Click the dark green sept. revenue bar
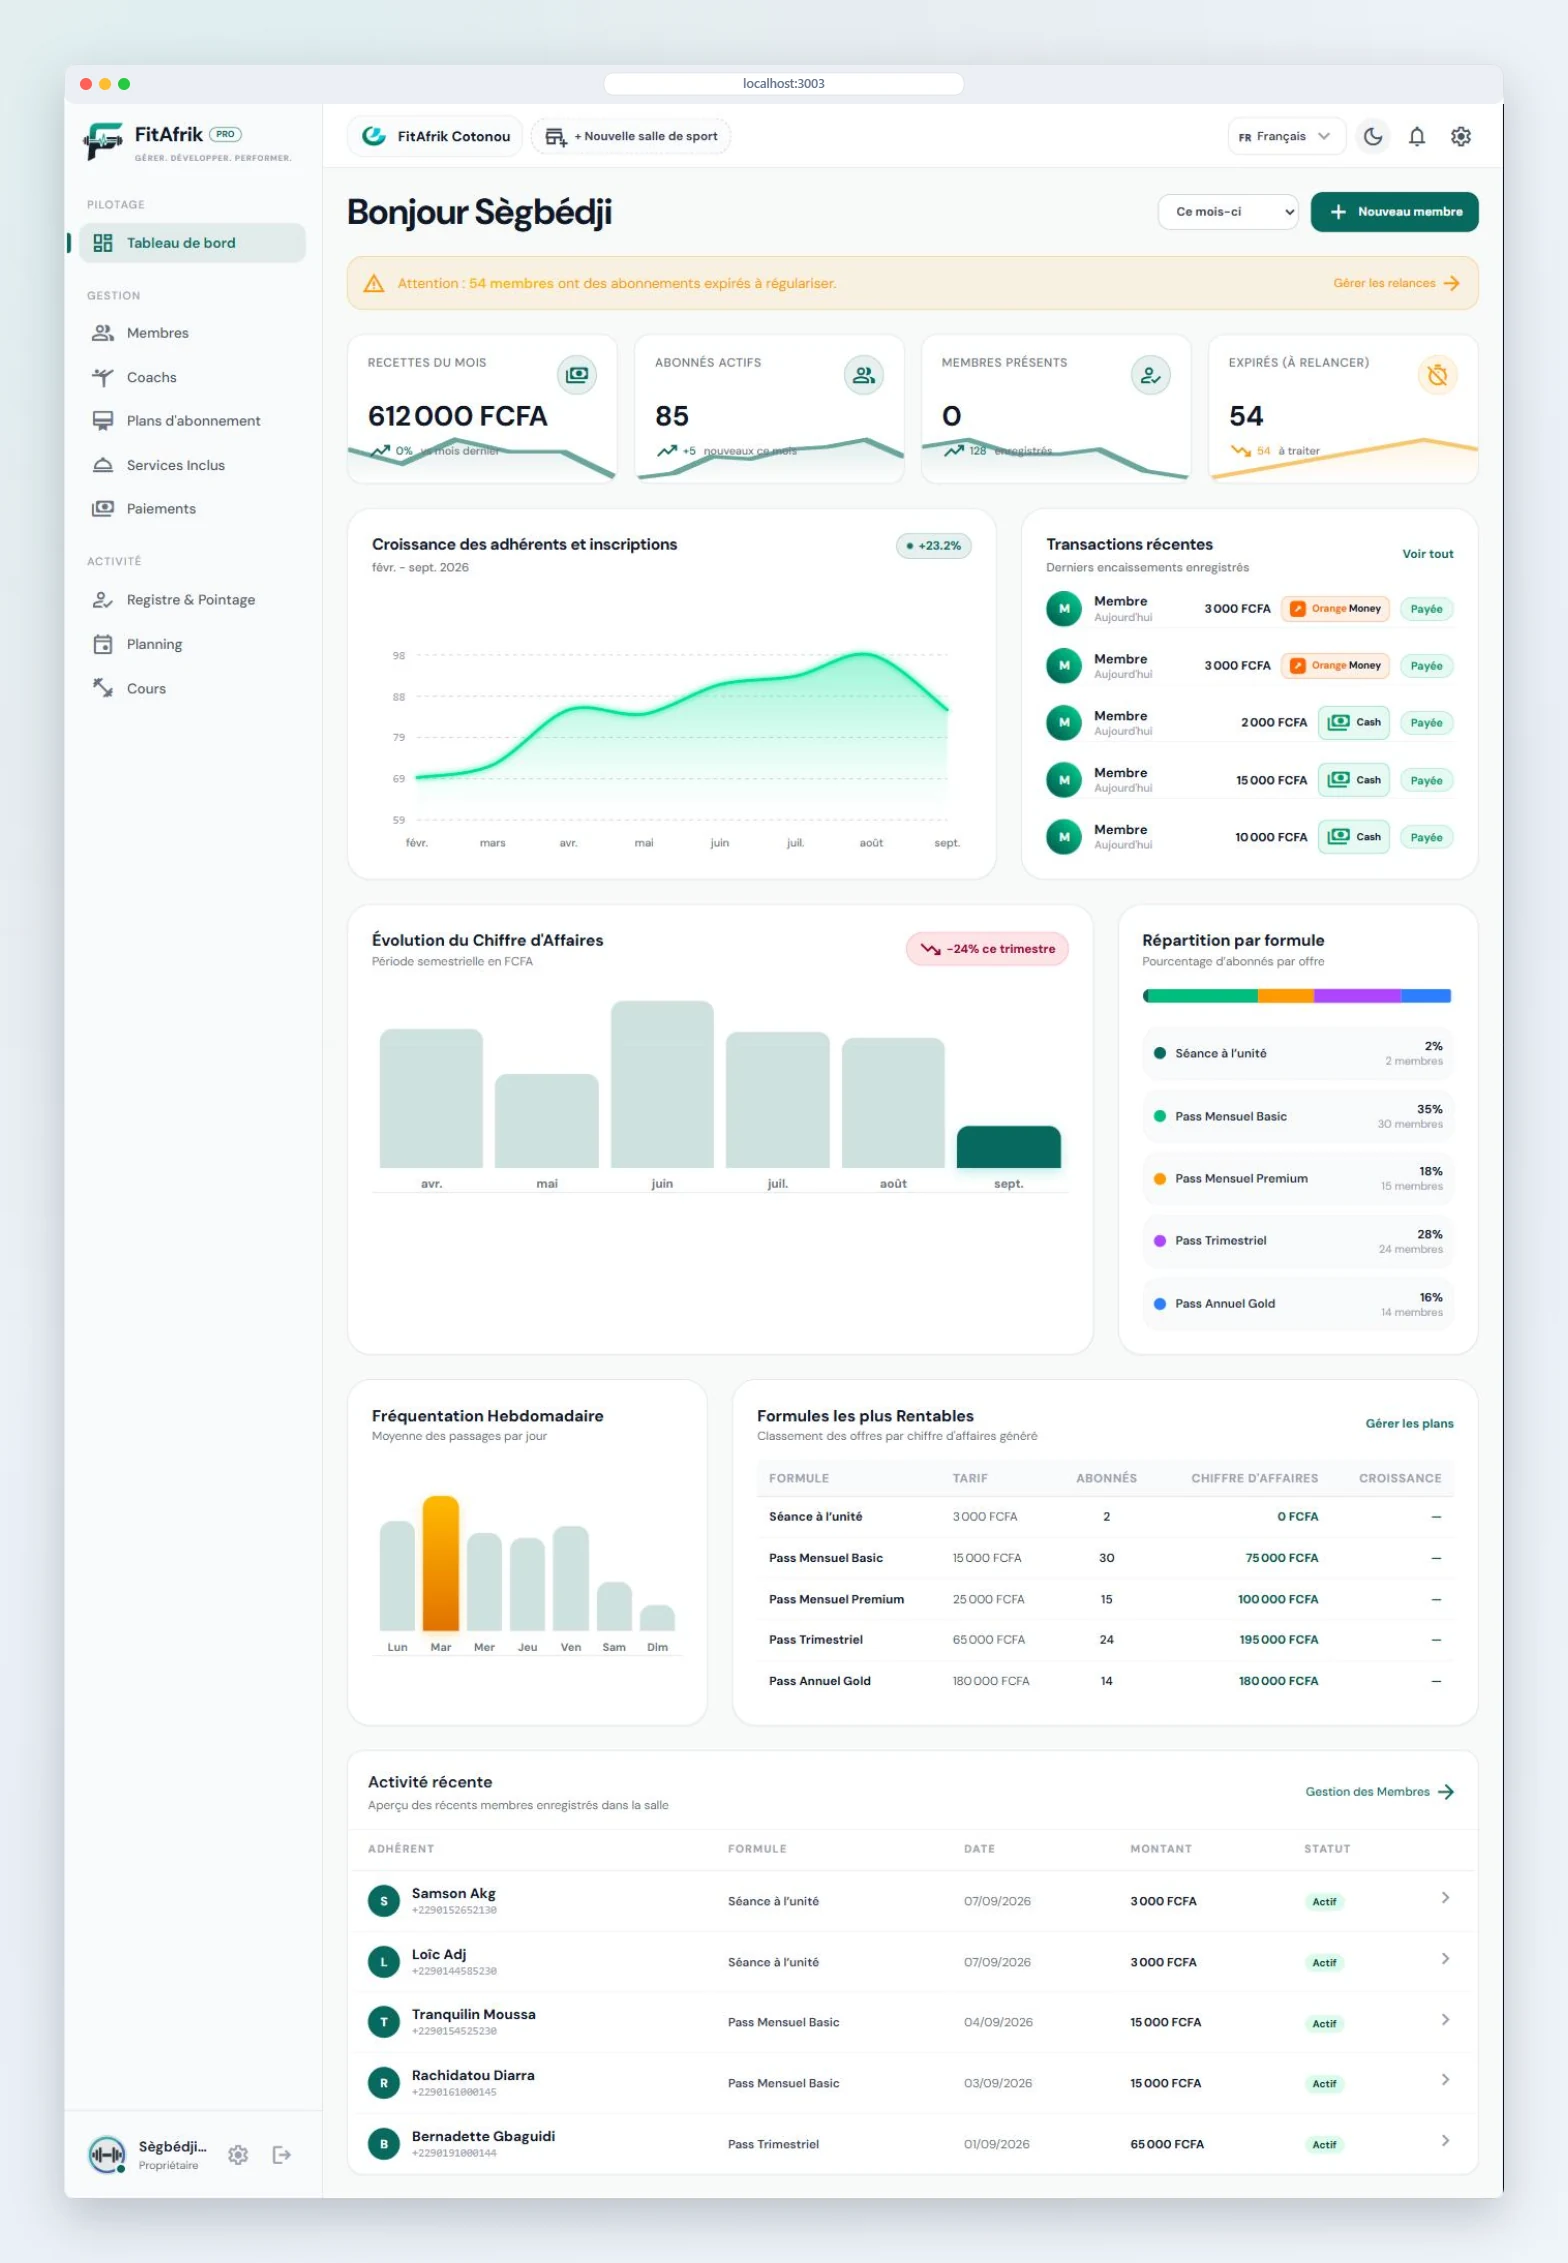 [1008, 1147]
